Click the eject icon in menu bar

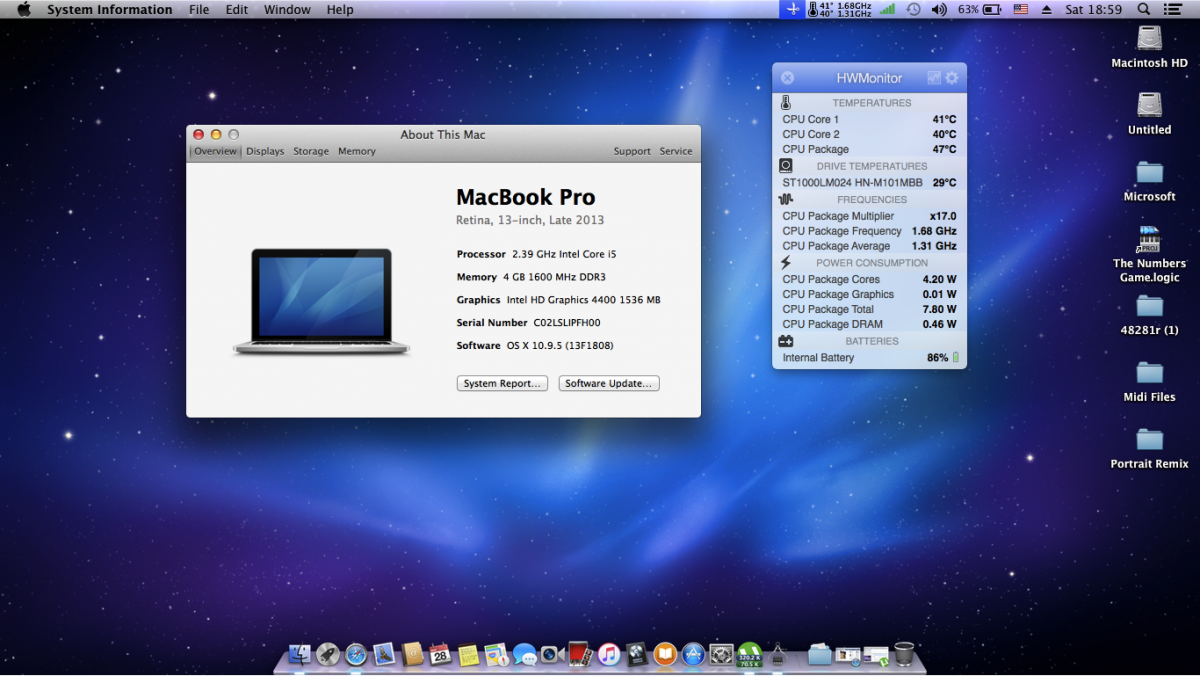(1047, 9)
